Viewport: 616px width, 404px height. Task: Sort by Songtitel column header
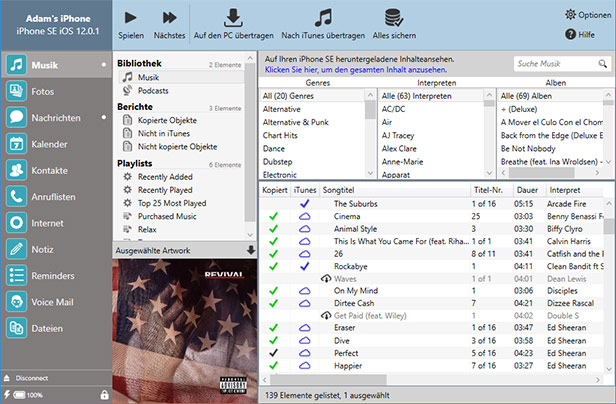pos(395,190)
